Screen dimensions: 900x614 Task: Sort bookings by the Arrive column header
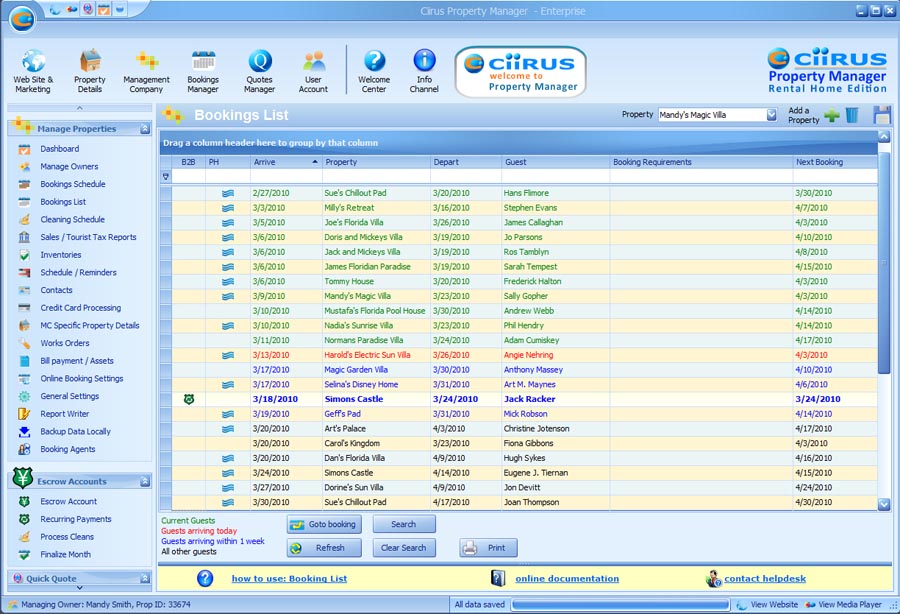pos(286,162)
